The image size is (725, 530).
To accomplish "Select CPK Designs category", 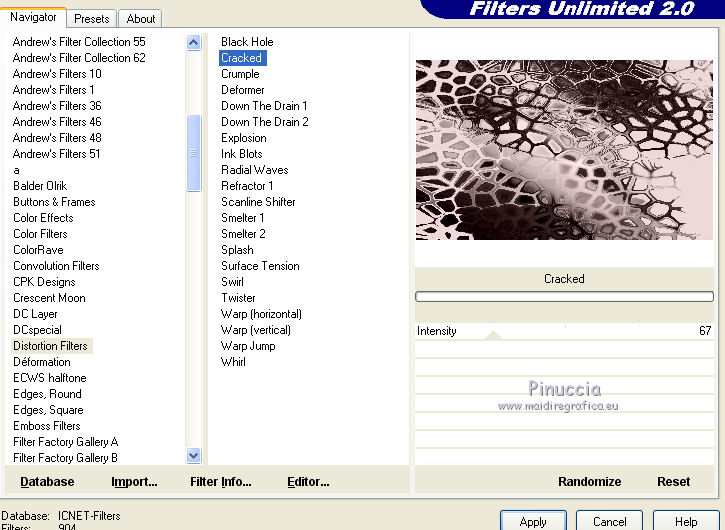I will pos(44,282).
